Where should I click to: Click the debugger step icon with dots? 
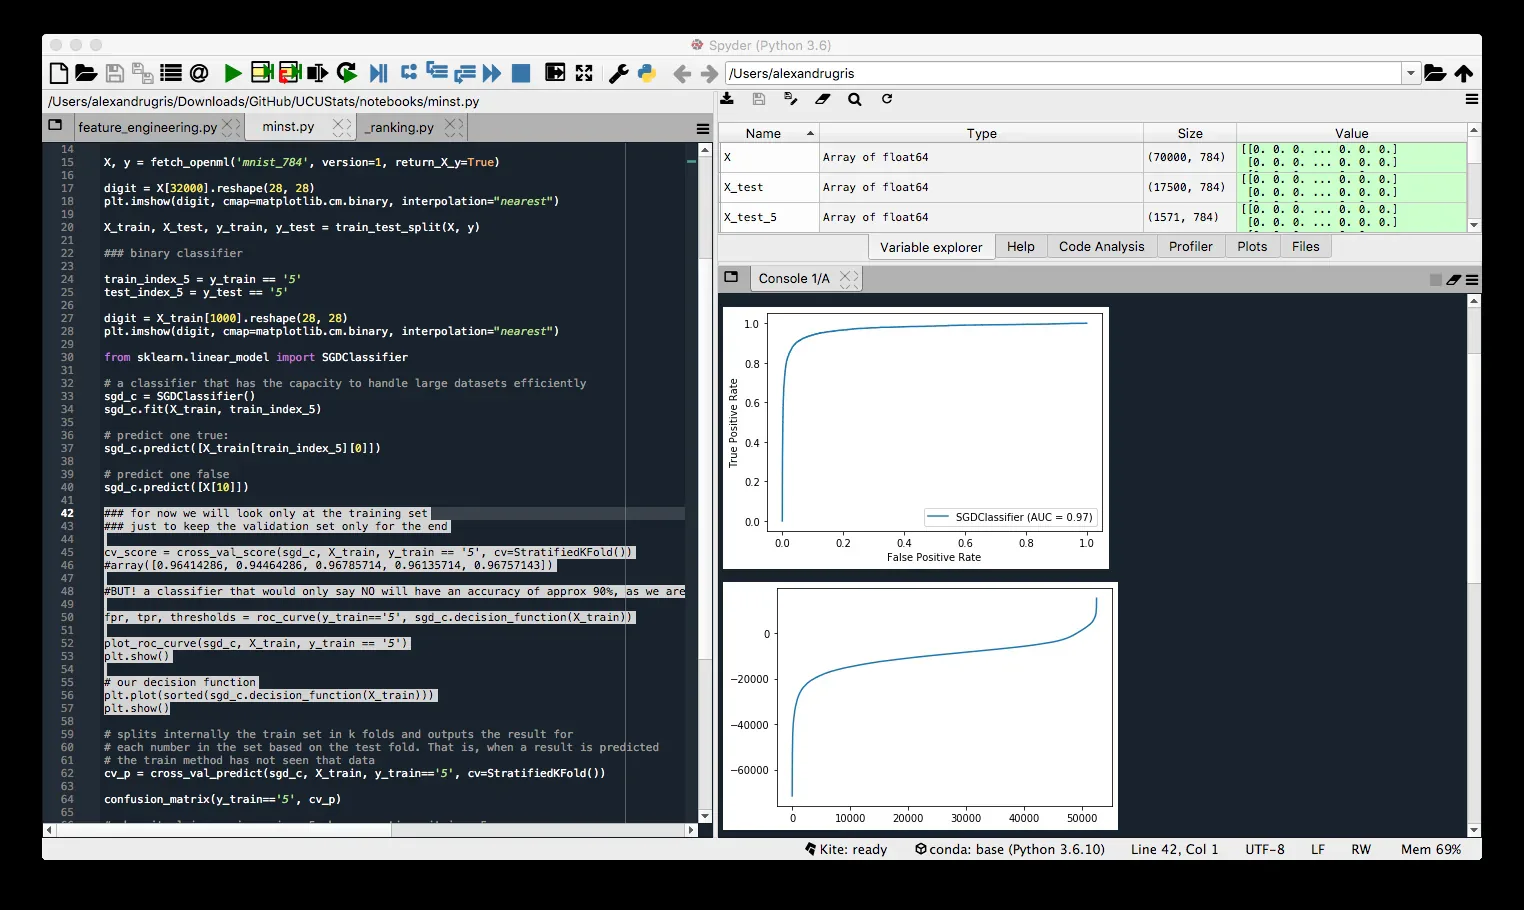(x=409, y=72)
